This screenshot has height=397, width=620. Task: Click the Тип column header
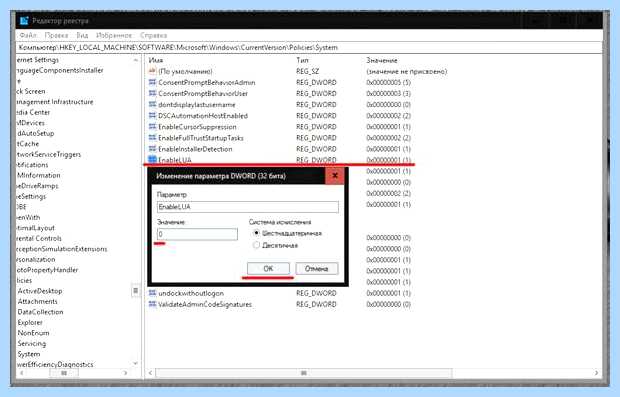tap(302, 60)
